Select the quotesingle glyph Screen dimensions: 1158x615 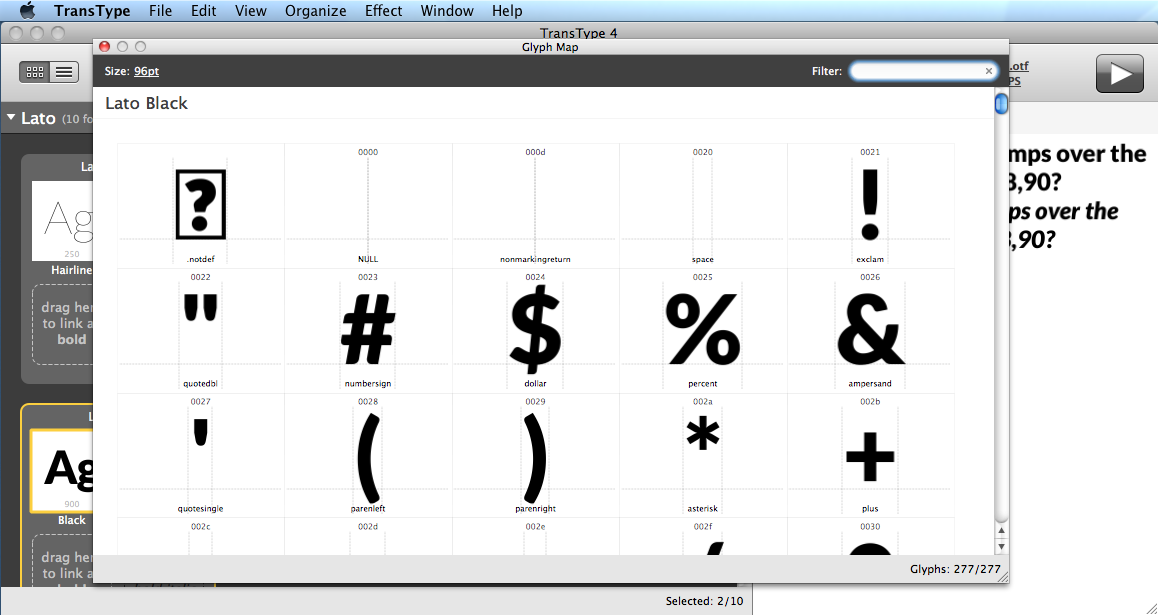(201, 455)
